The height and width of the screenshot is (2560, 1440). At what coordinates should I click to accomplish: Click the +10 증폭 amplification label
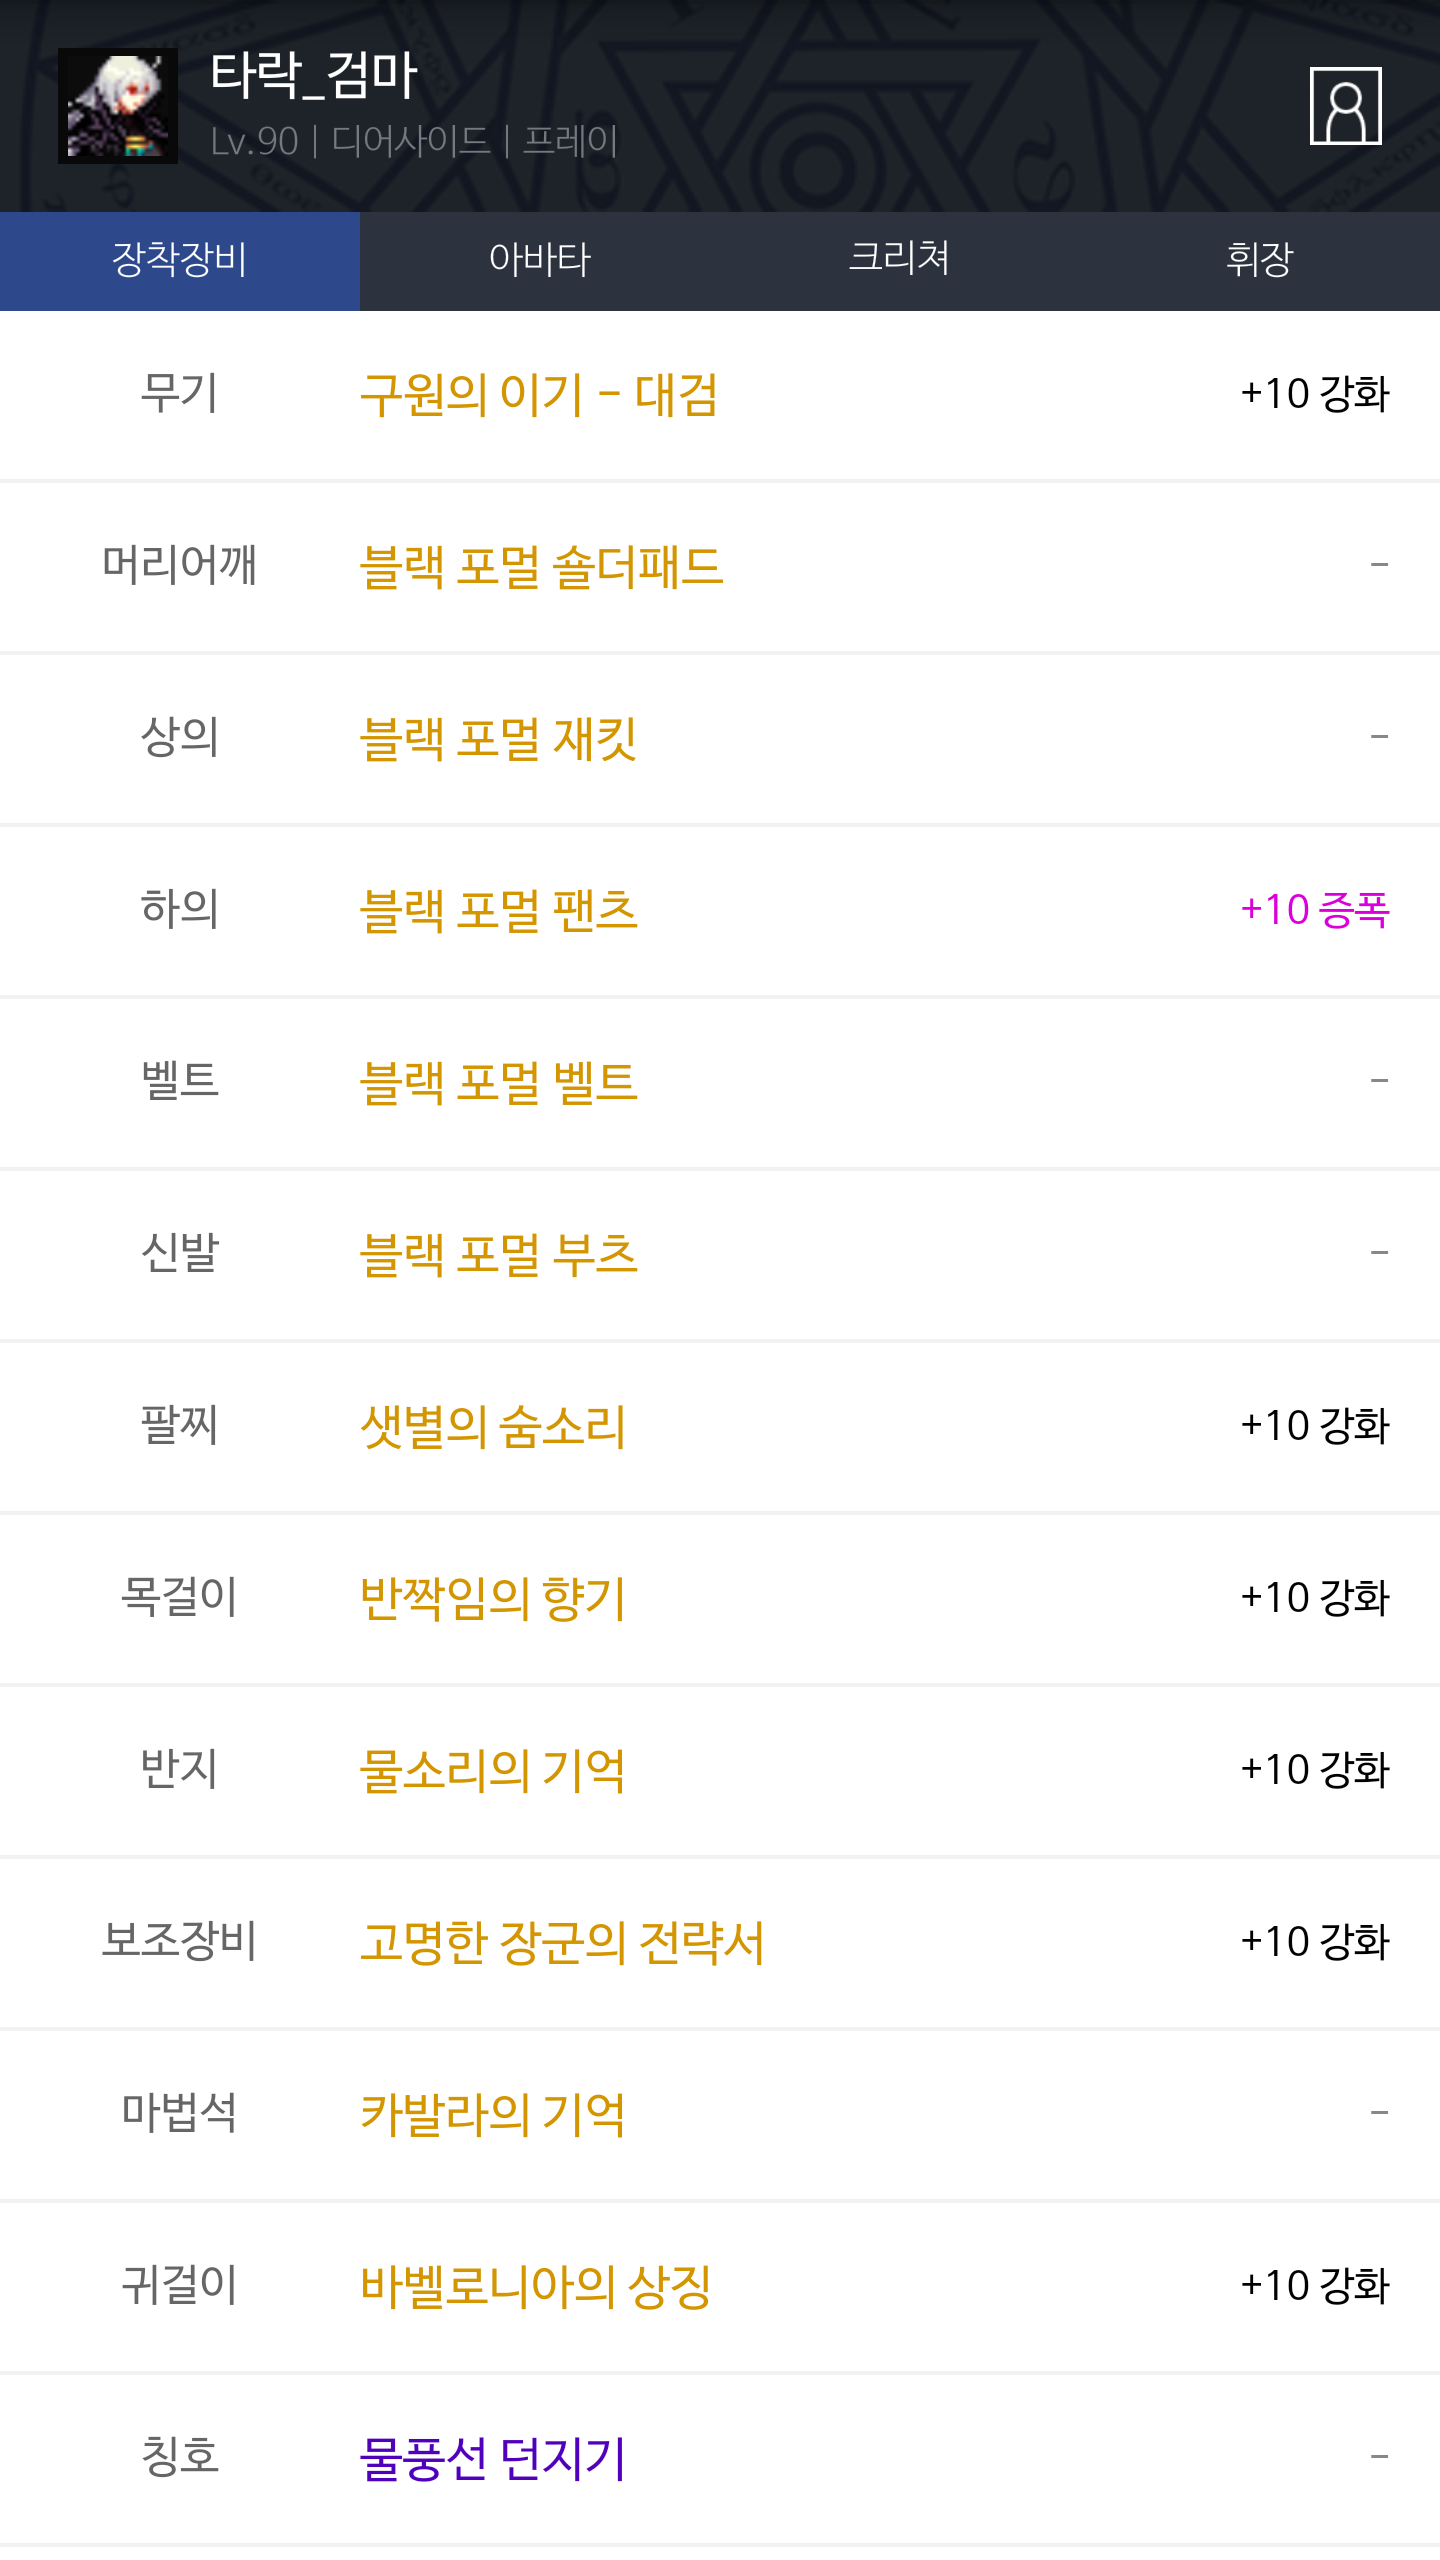1314,910
